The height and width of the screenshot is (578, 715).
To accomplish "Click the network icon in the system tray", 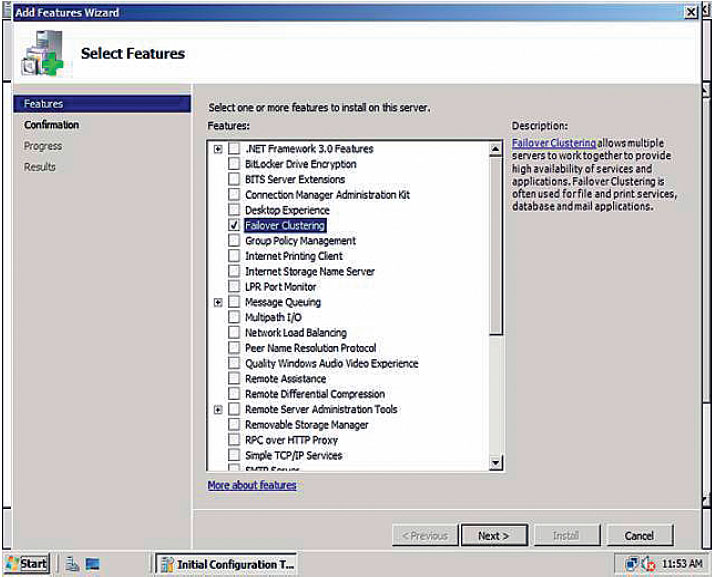I will pyautogui.click(x=631, y=564).
